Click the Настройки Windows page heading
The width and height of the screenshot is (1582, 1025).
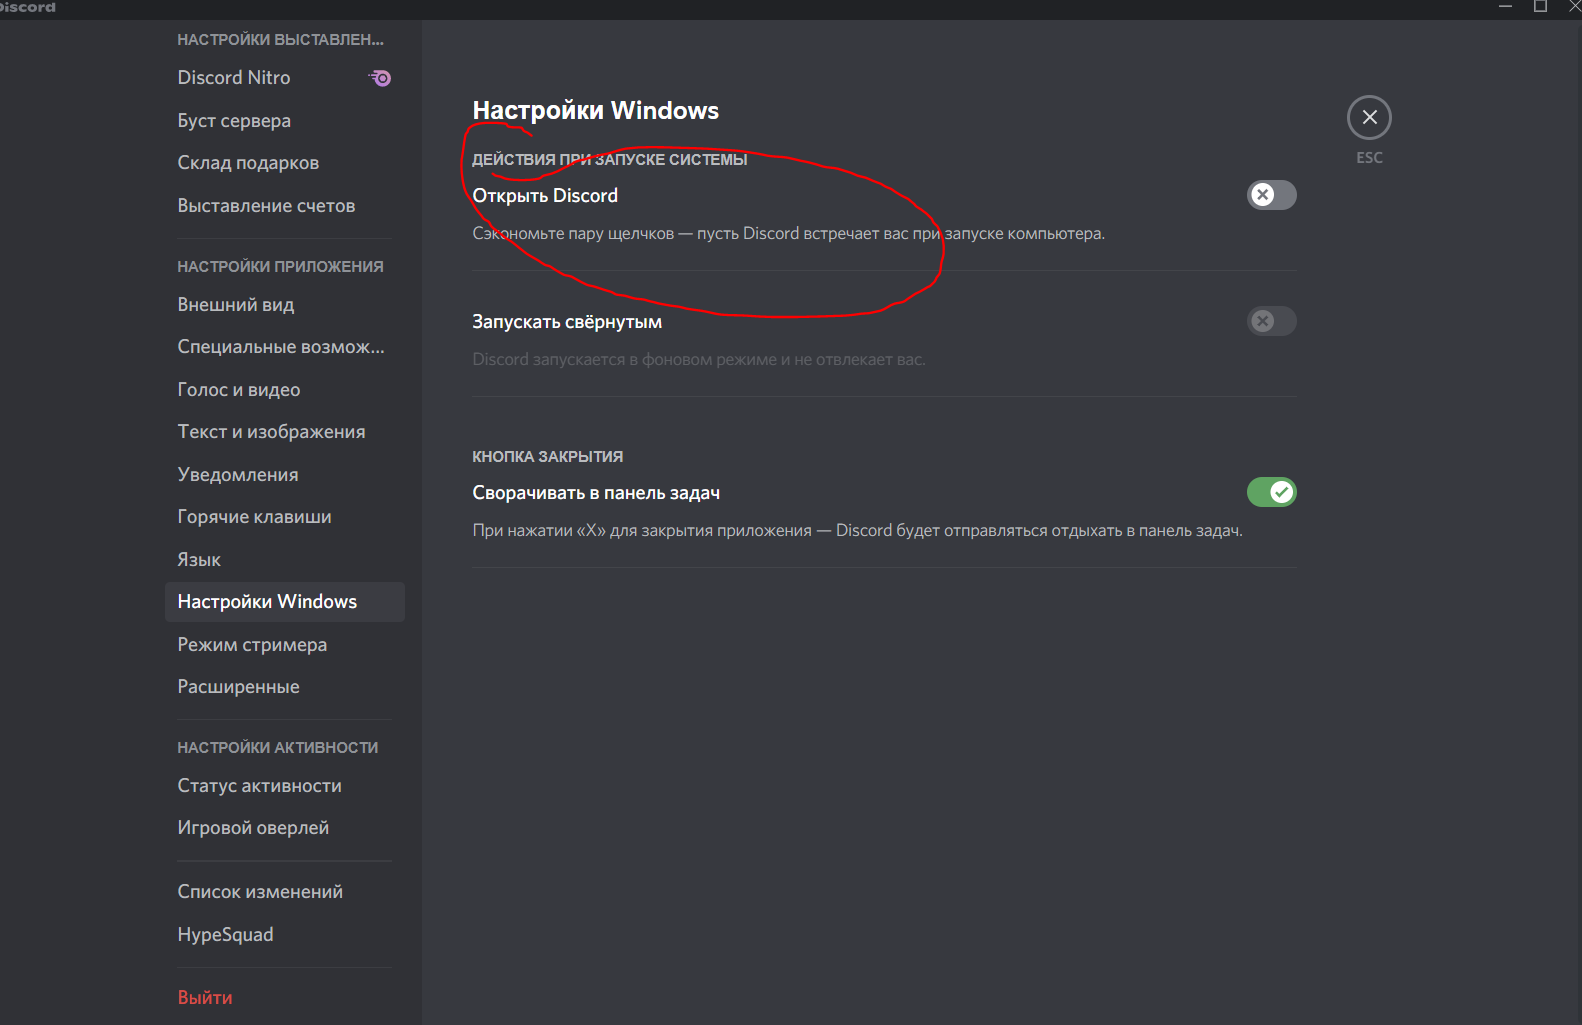pyautogui.click(x=596, y=111)
